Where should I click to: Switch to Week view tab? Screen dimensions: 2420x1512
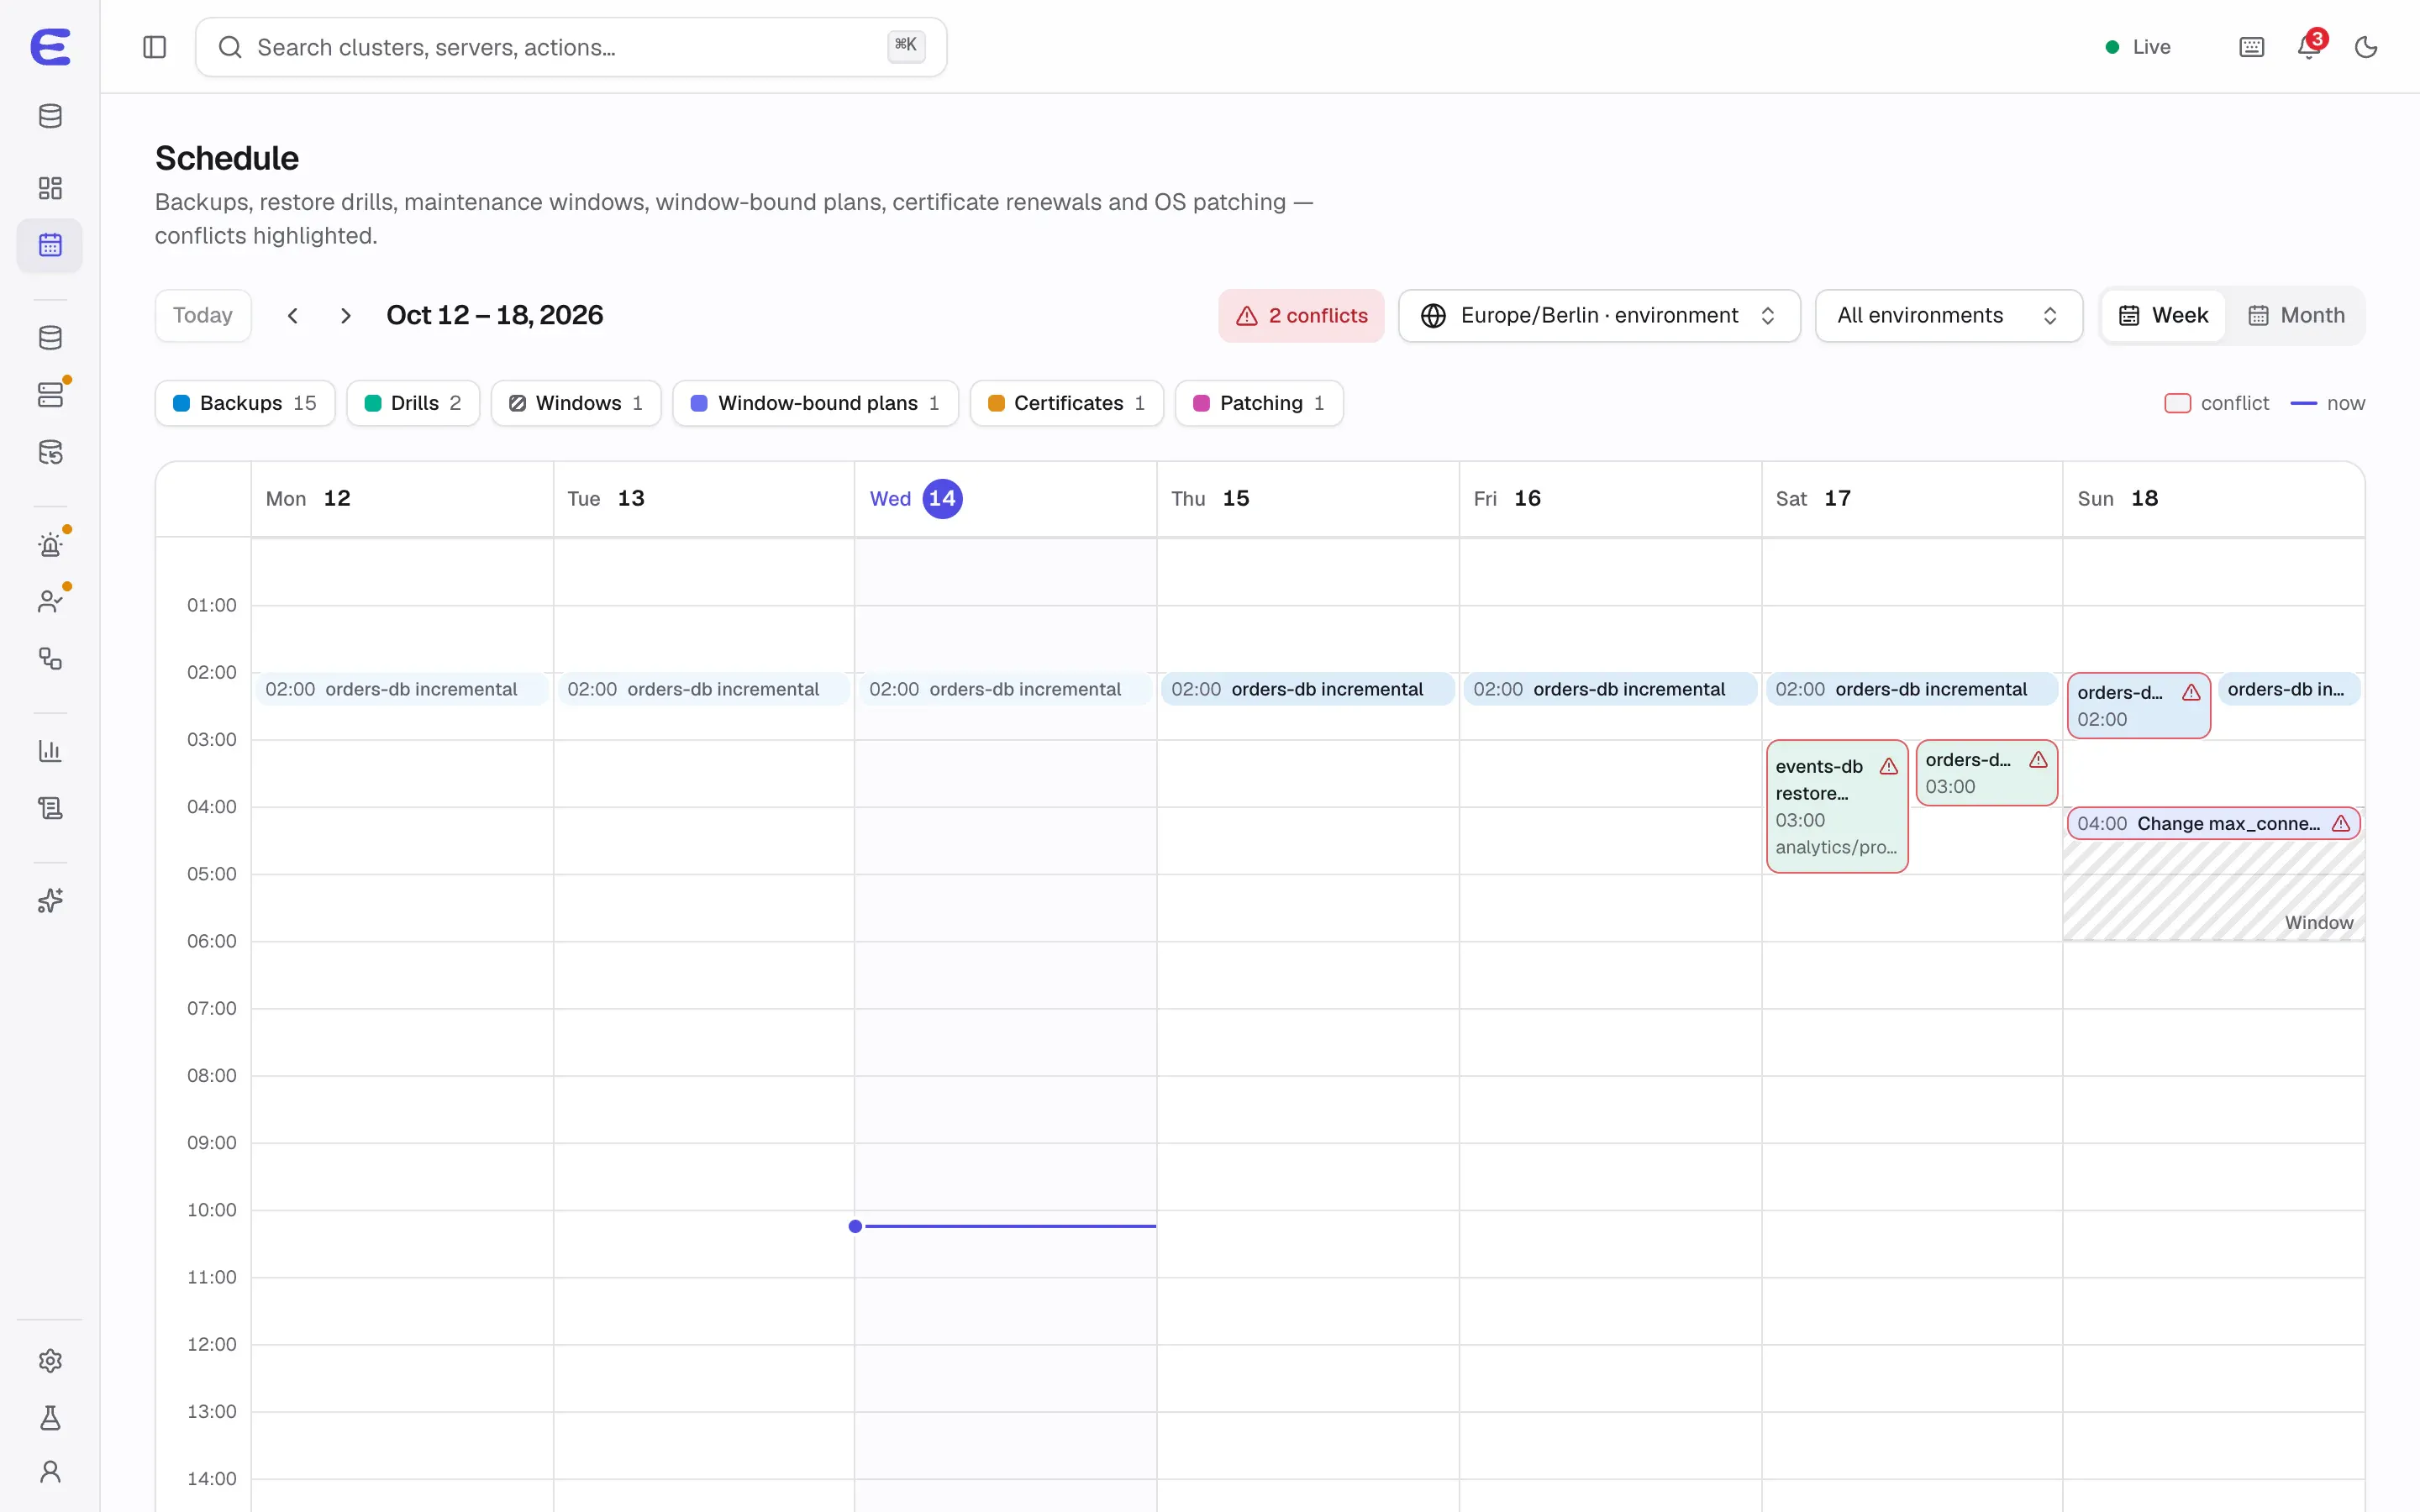[x=2163, y=316]
